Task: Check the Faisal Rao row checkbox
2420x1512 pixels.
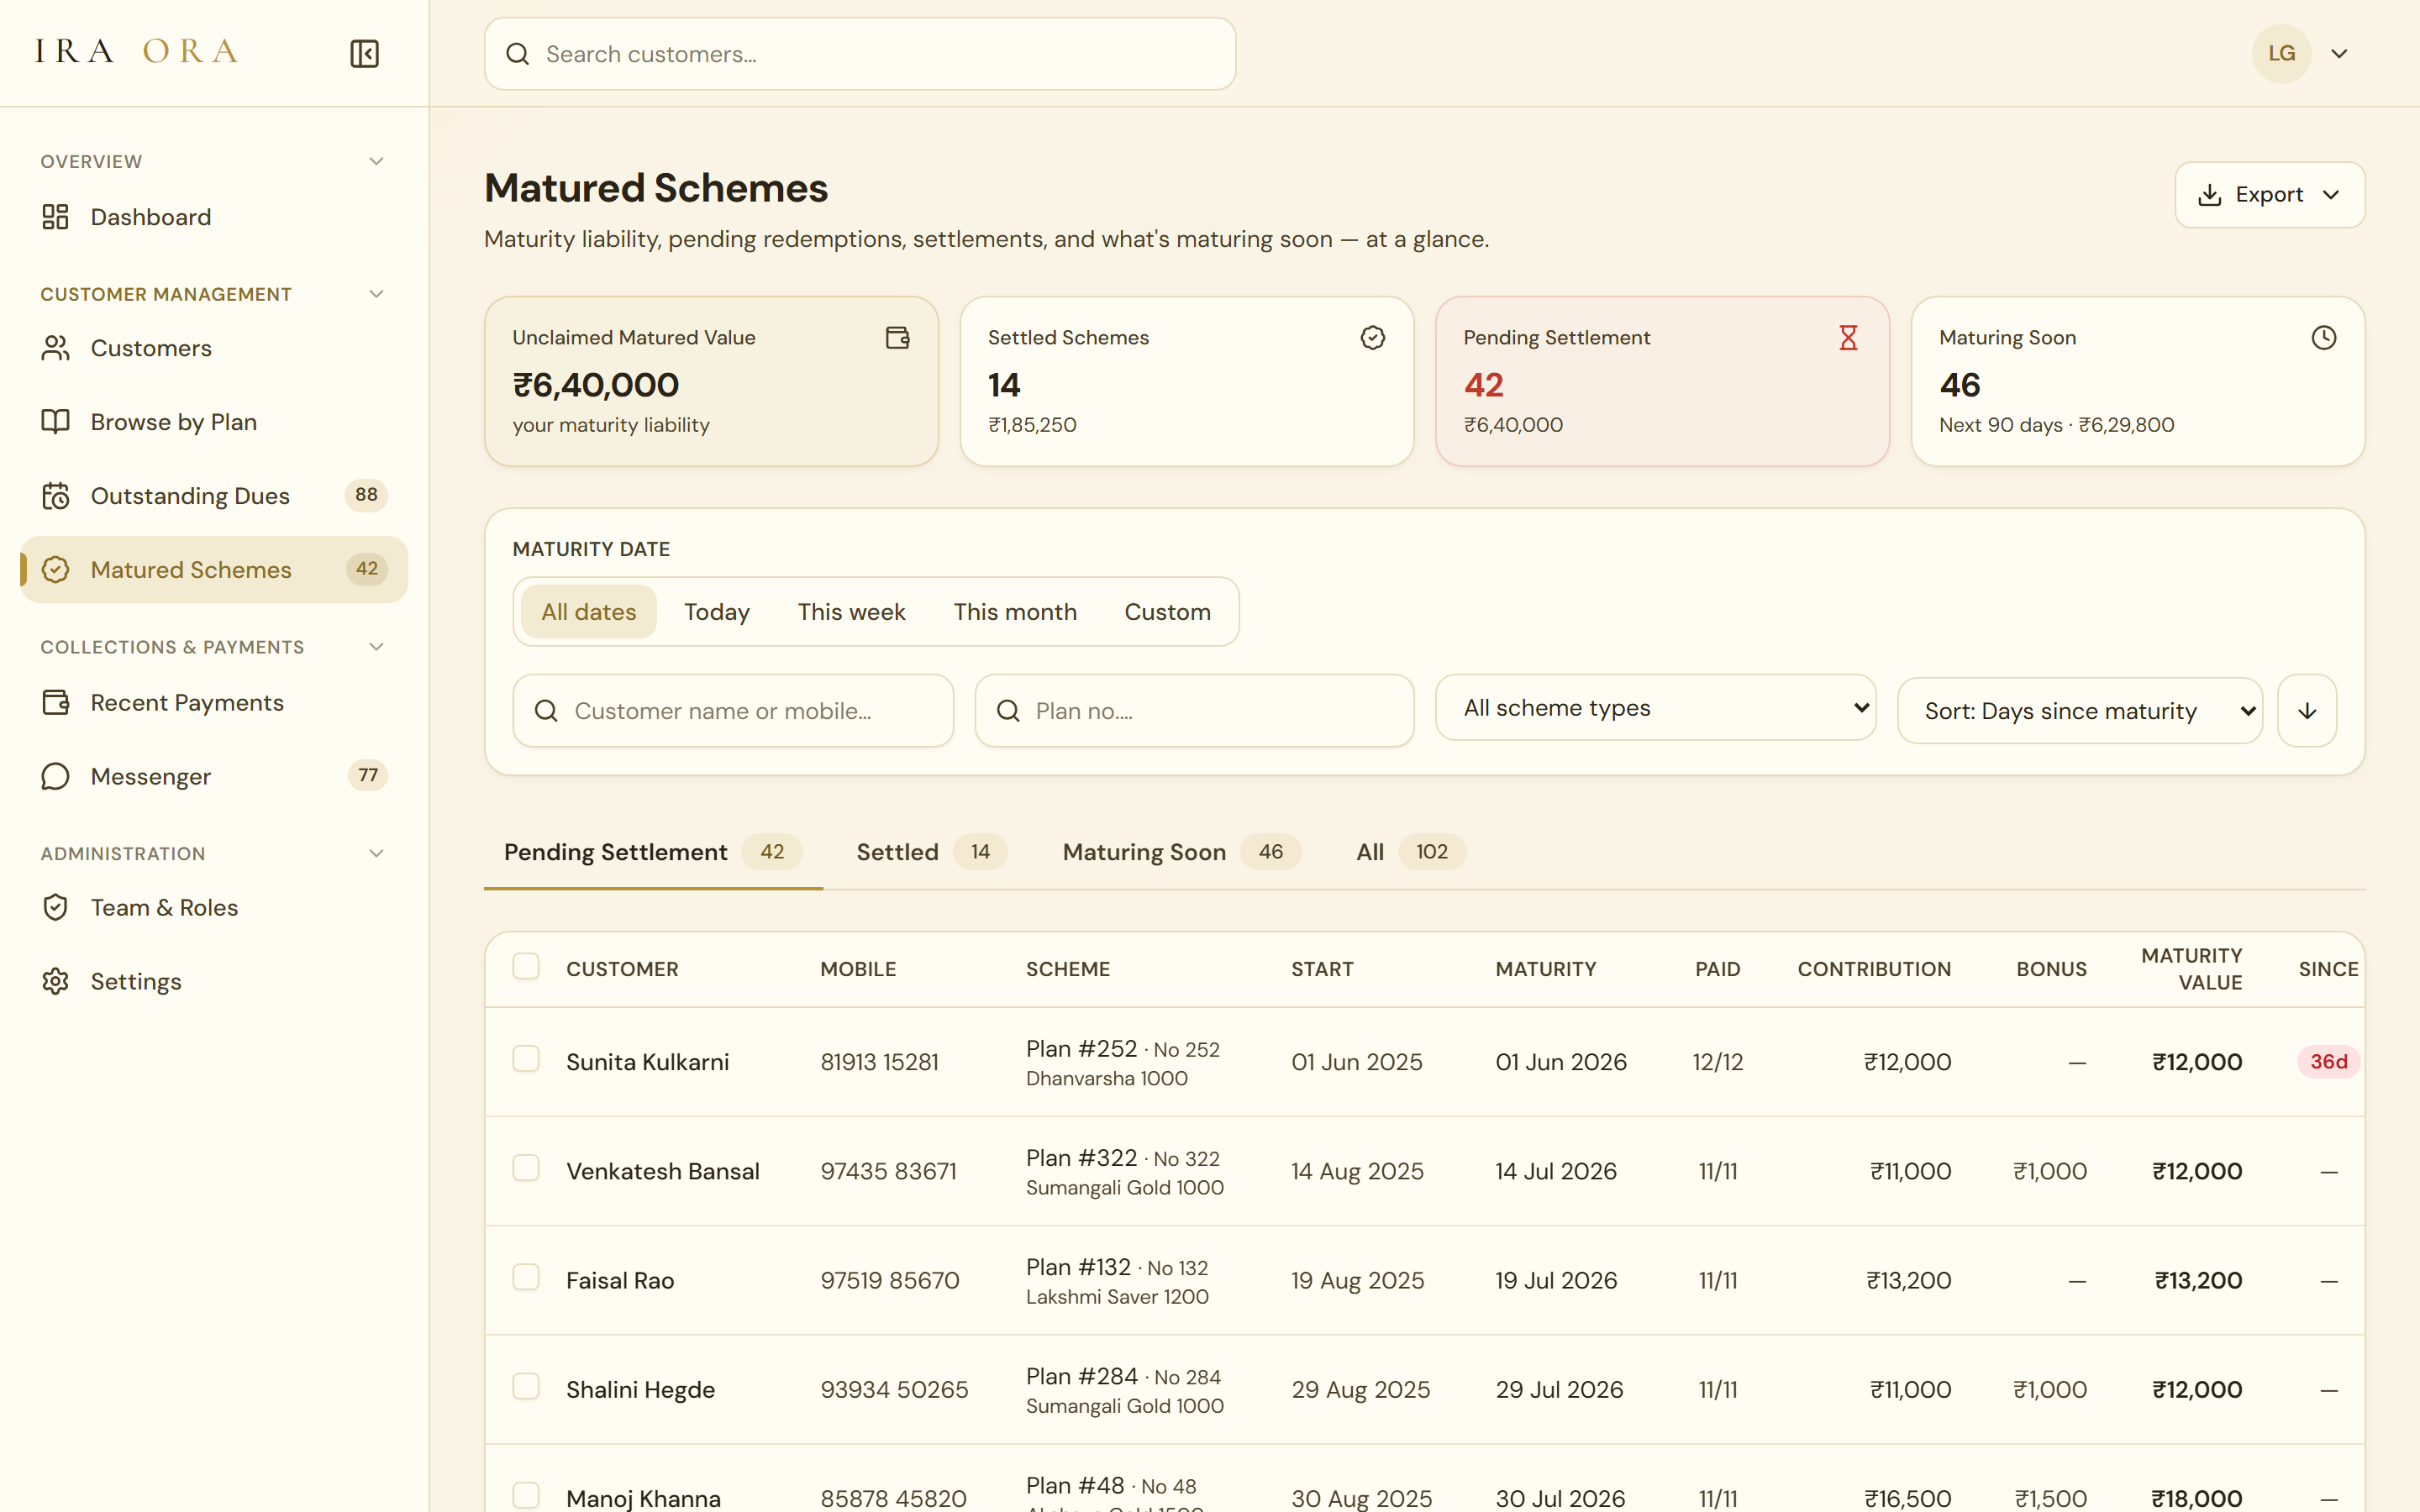Action: [x=526, y=1277]
